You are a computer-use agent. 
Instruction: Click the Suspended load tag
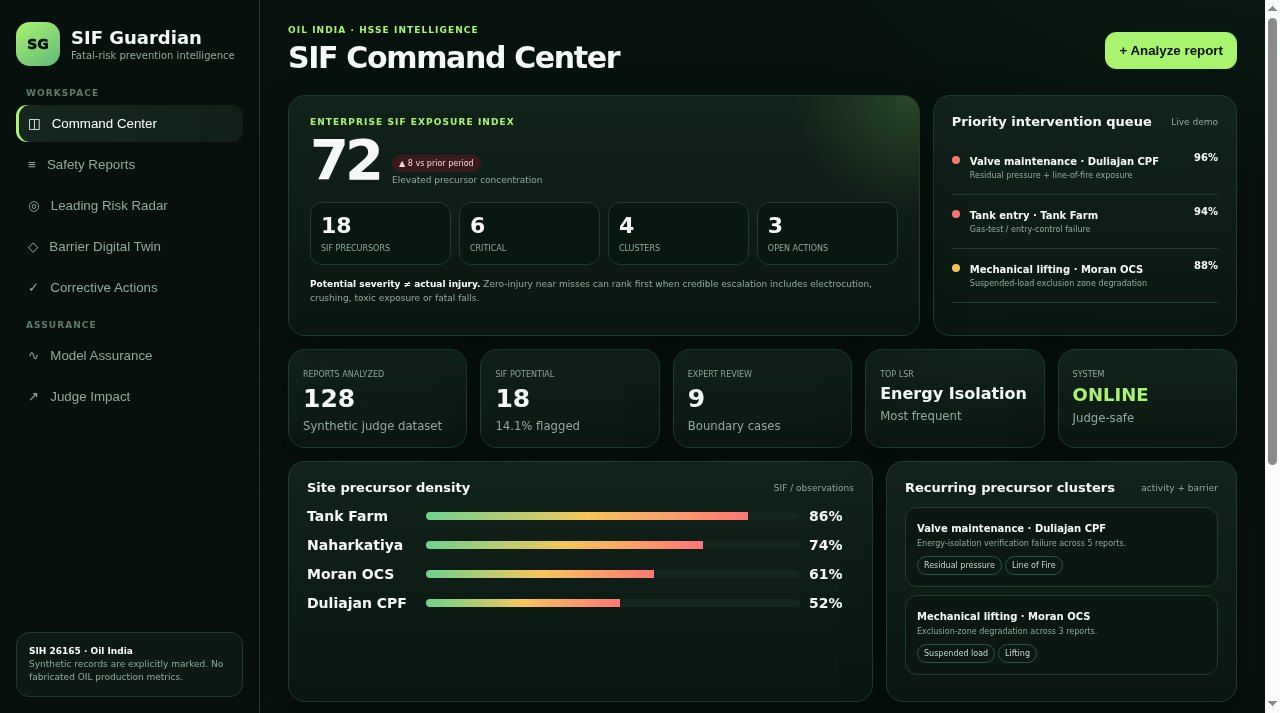coord(956,653)
